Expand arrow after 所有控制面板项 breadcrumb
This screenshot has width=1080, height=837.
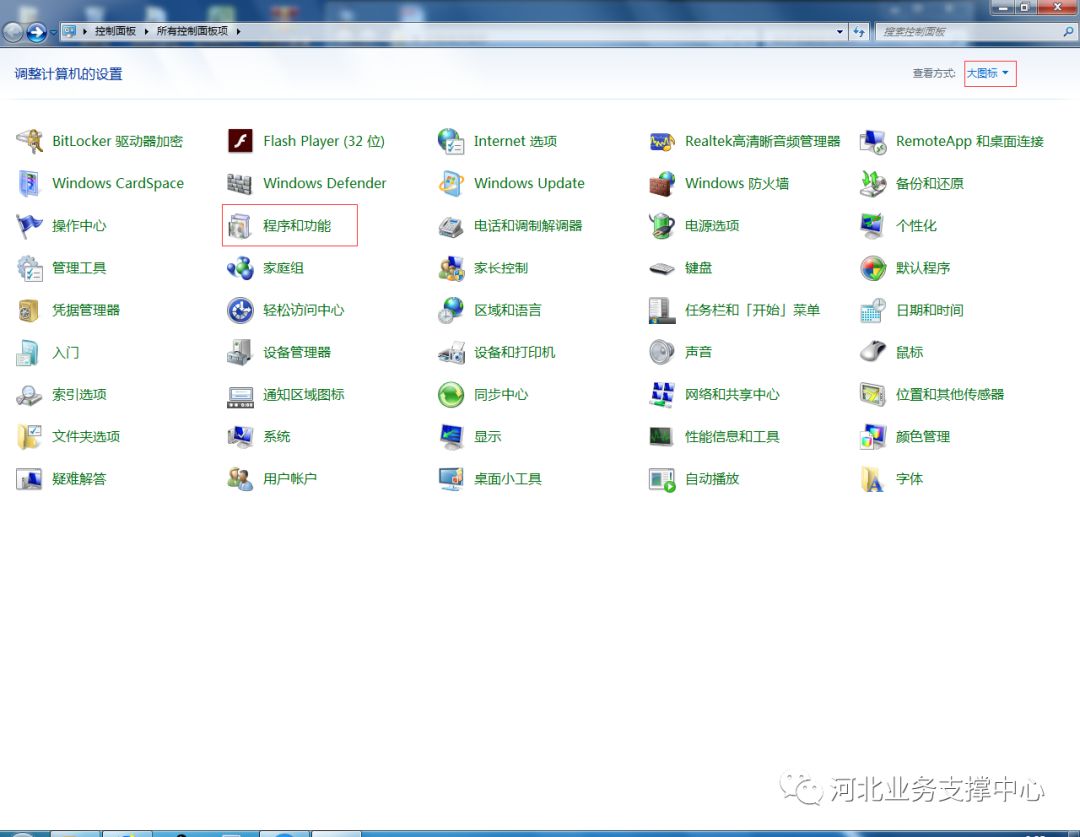click(238, 32)
